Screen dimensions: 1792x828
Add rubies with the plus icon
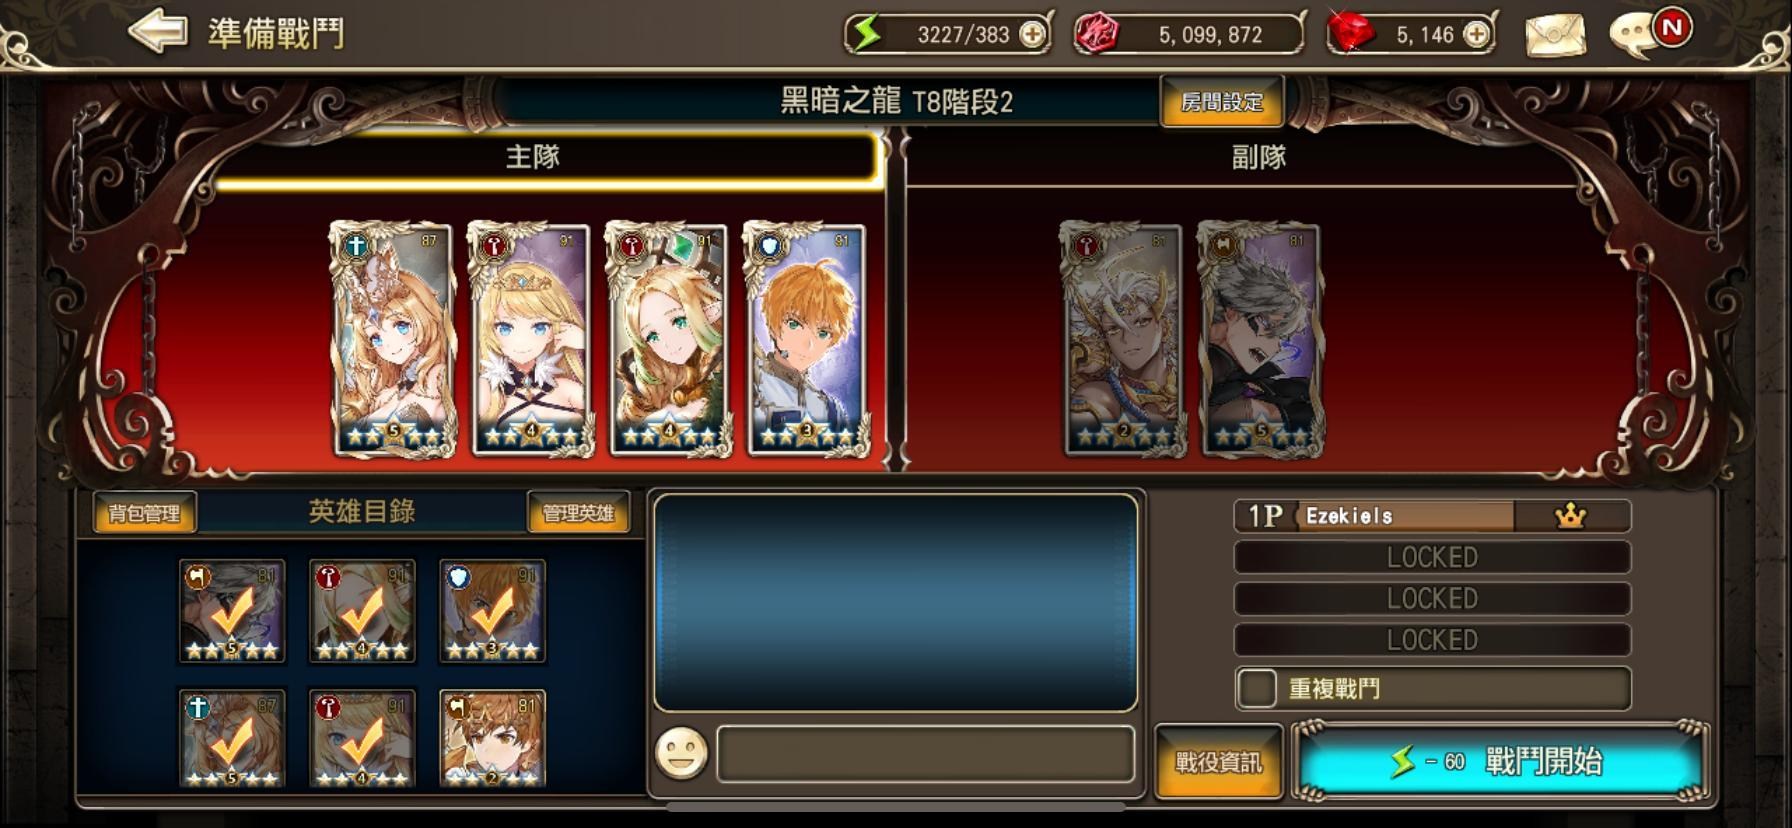click(x=1475, y=35)
